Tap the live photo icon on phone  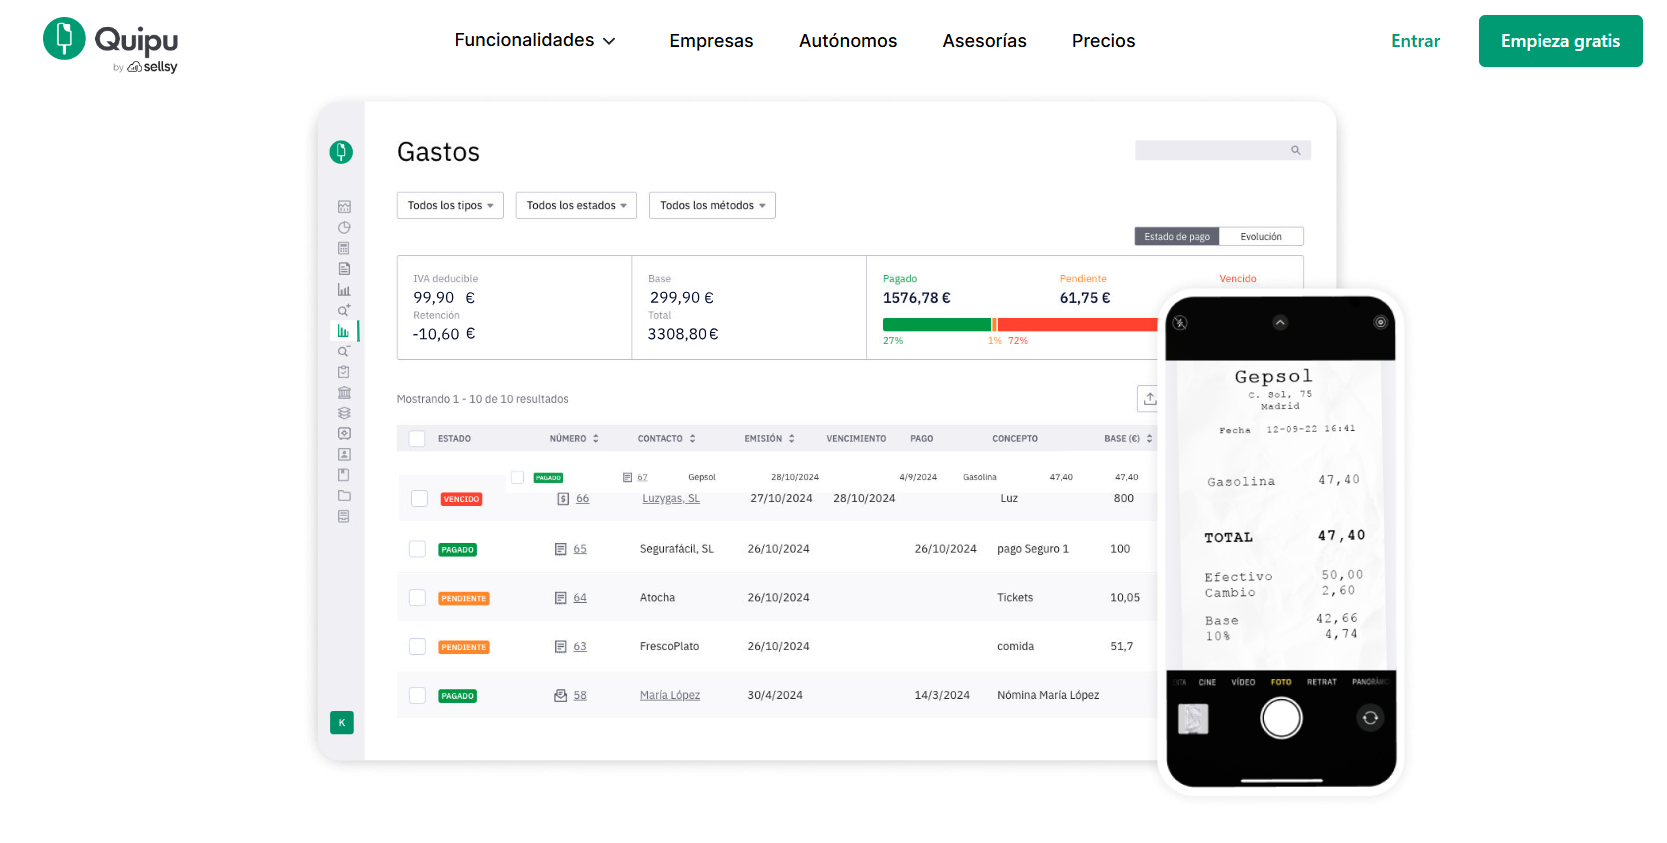coord(1380,322)
